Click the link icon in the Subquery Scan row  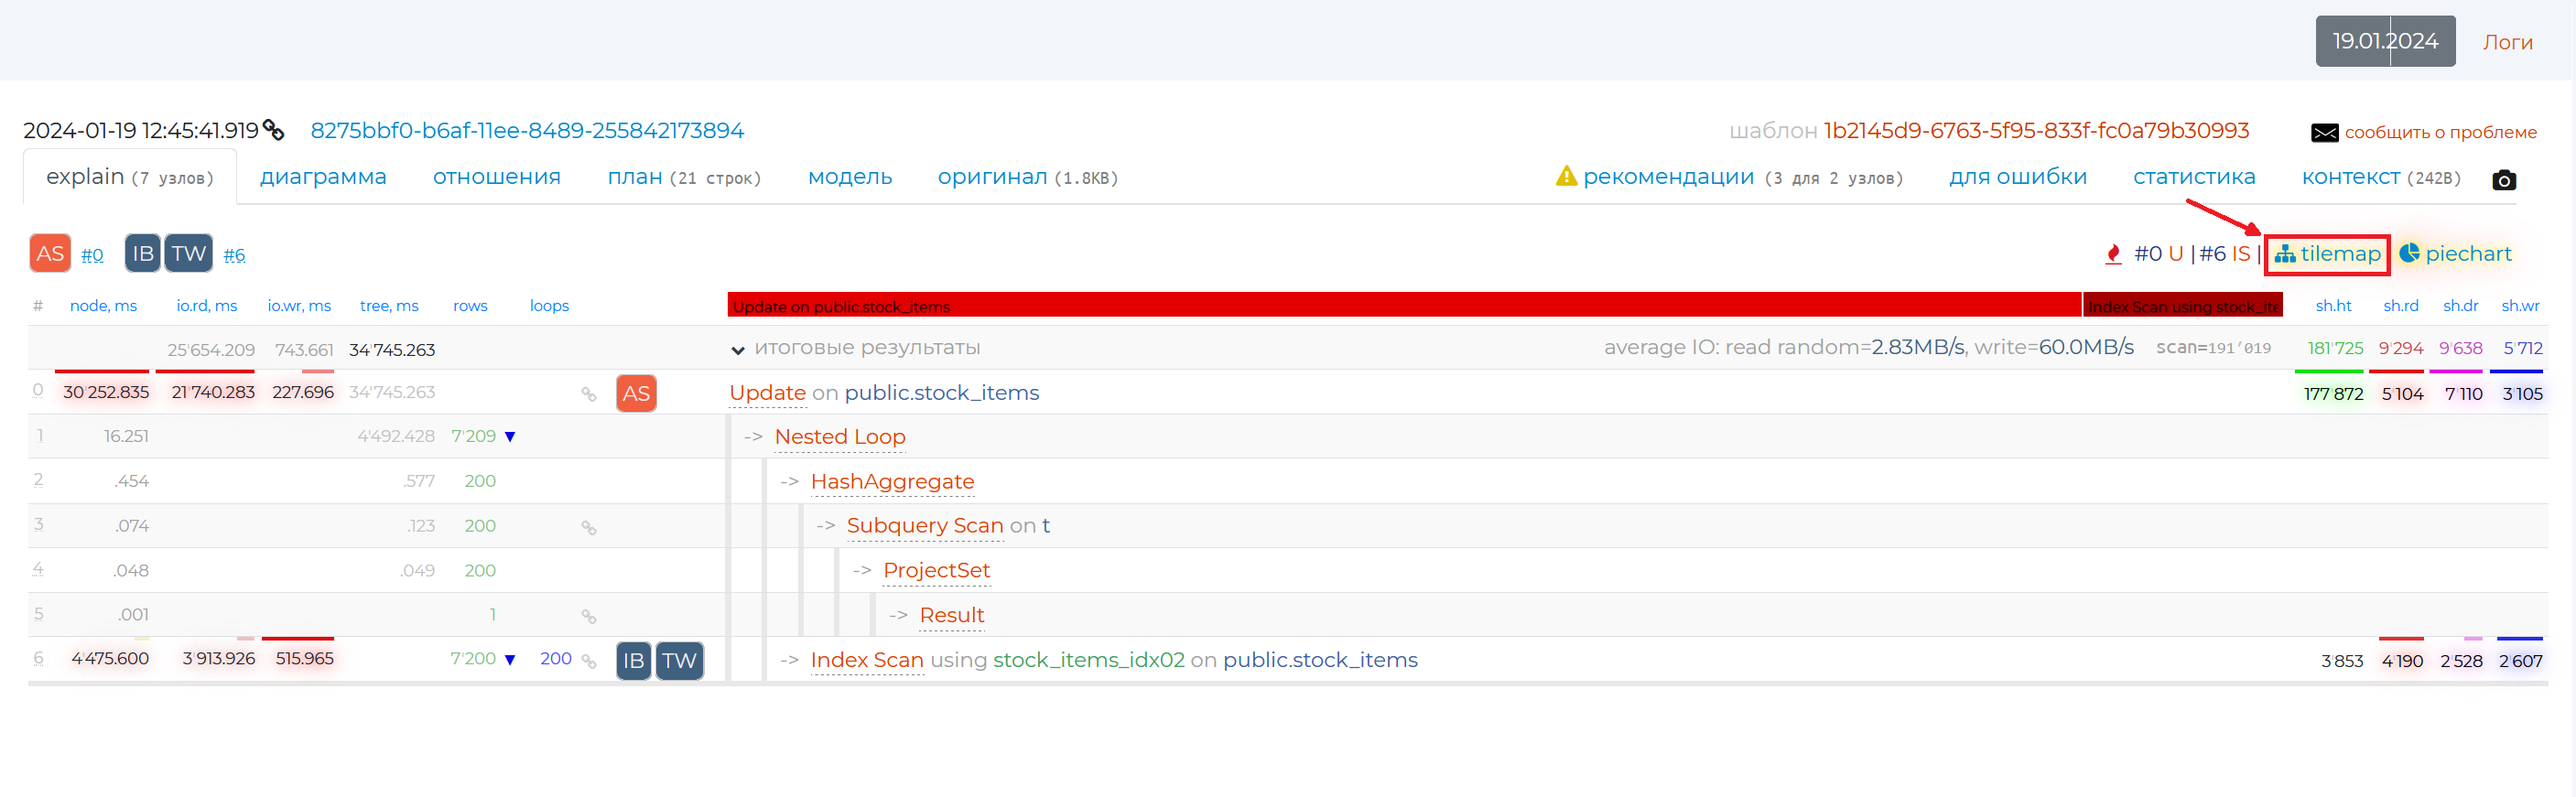point(589,528)
